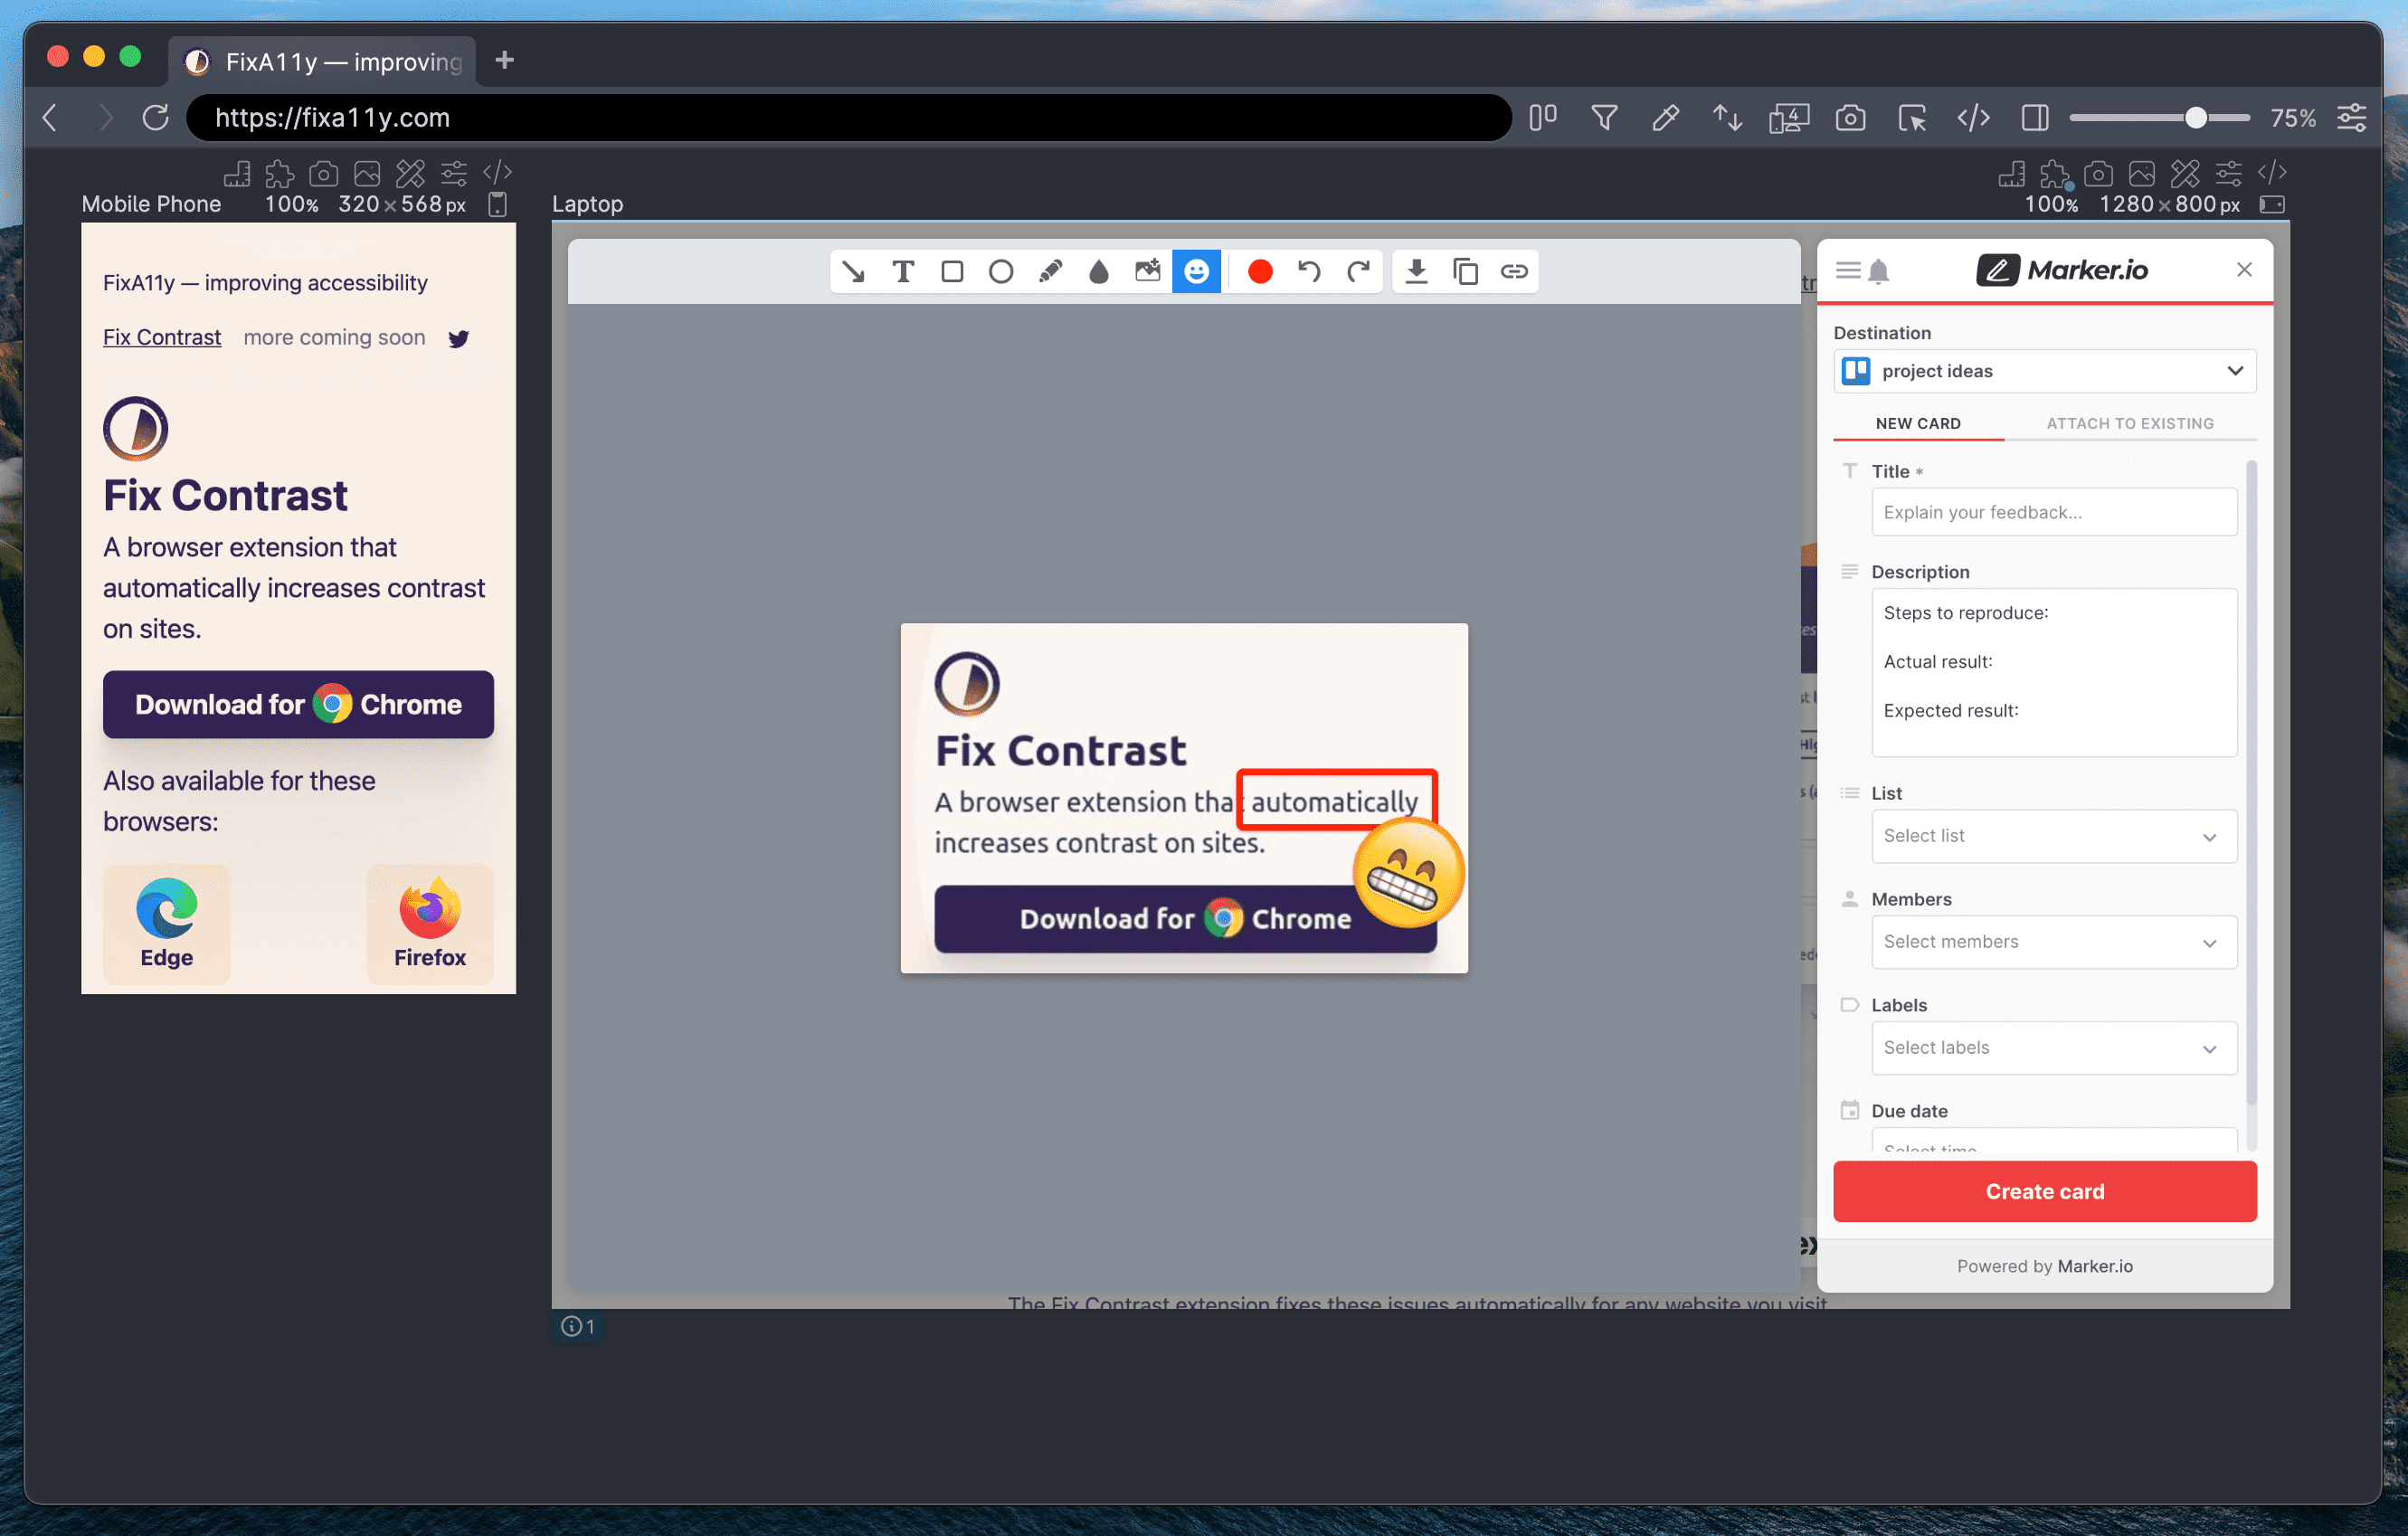Toggle rulers icon on Mobile Phone pane
This screenshot has width=2408, height=1536.
pos(237,174)
